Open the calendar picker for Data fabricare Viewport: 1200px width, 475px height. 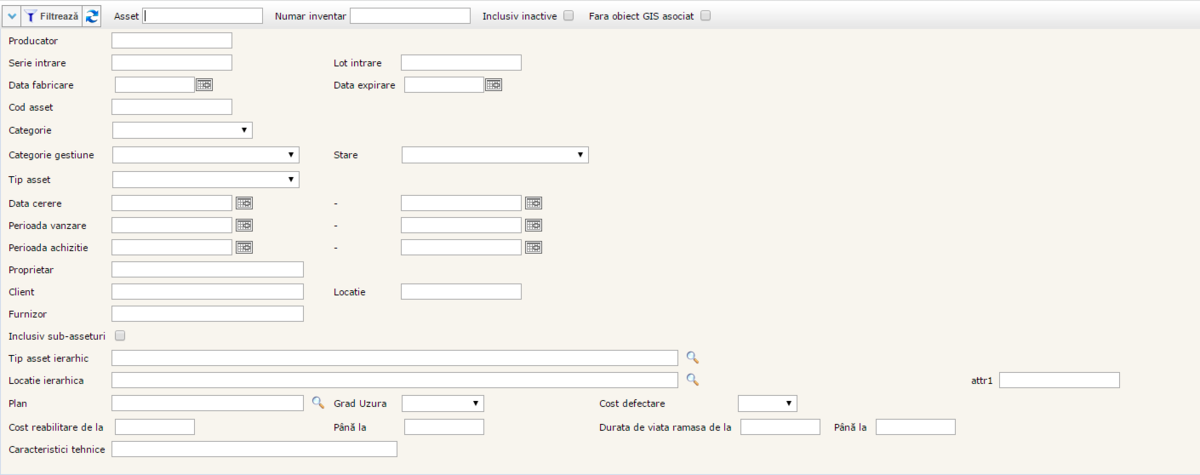(204, 85)
